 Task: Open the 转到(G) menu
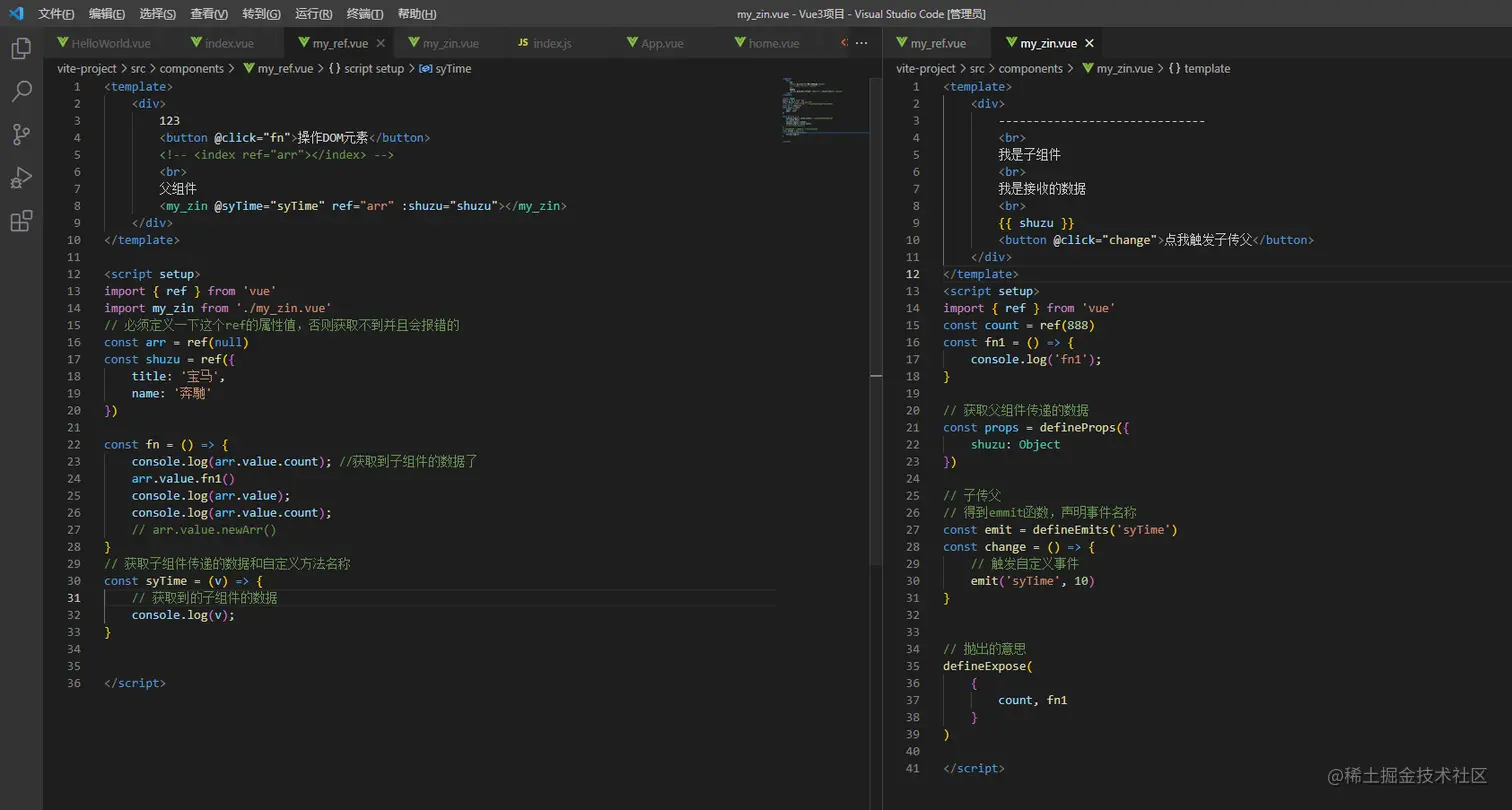click(x=261, y=14)
